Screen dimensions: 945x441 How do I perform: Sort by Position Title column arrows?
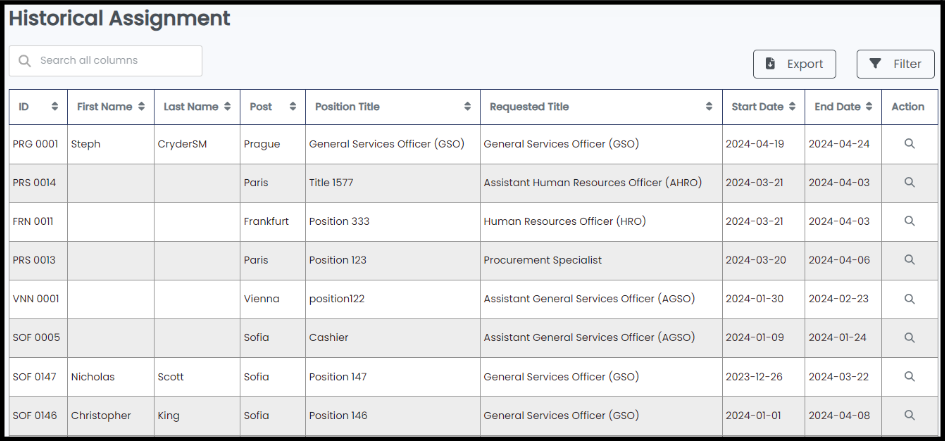[x=467, y=107]
